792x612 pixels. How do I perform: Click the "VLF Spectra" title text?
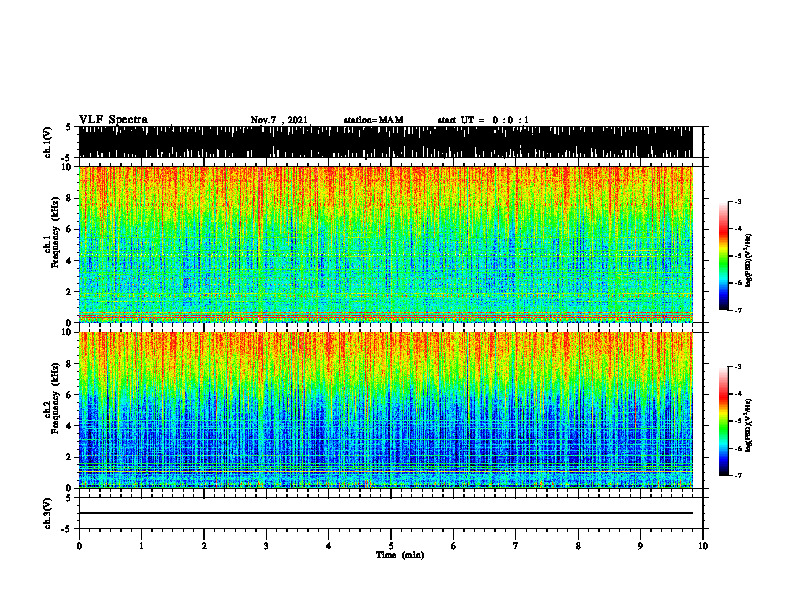[113, 120]
